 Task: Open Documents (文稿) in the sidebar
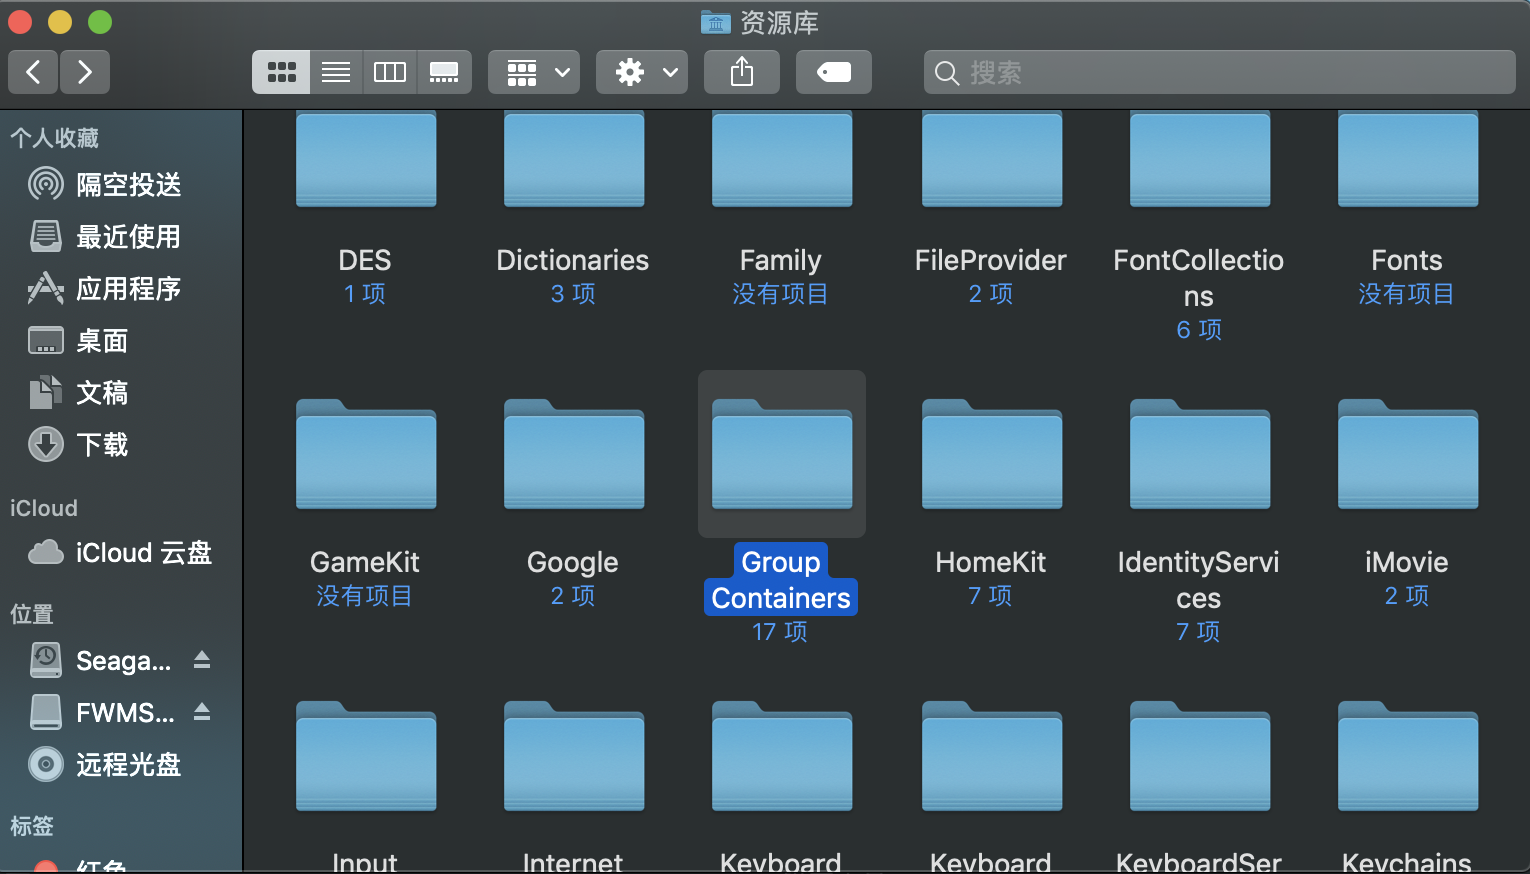(x=120, y=392)
